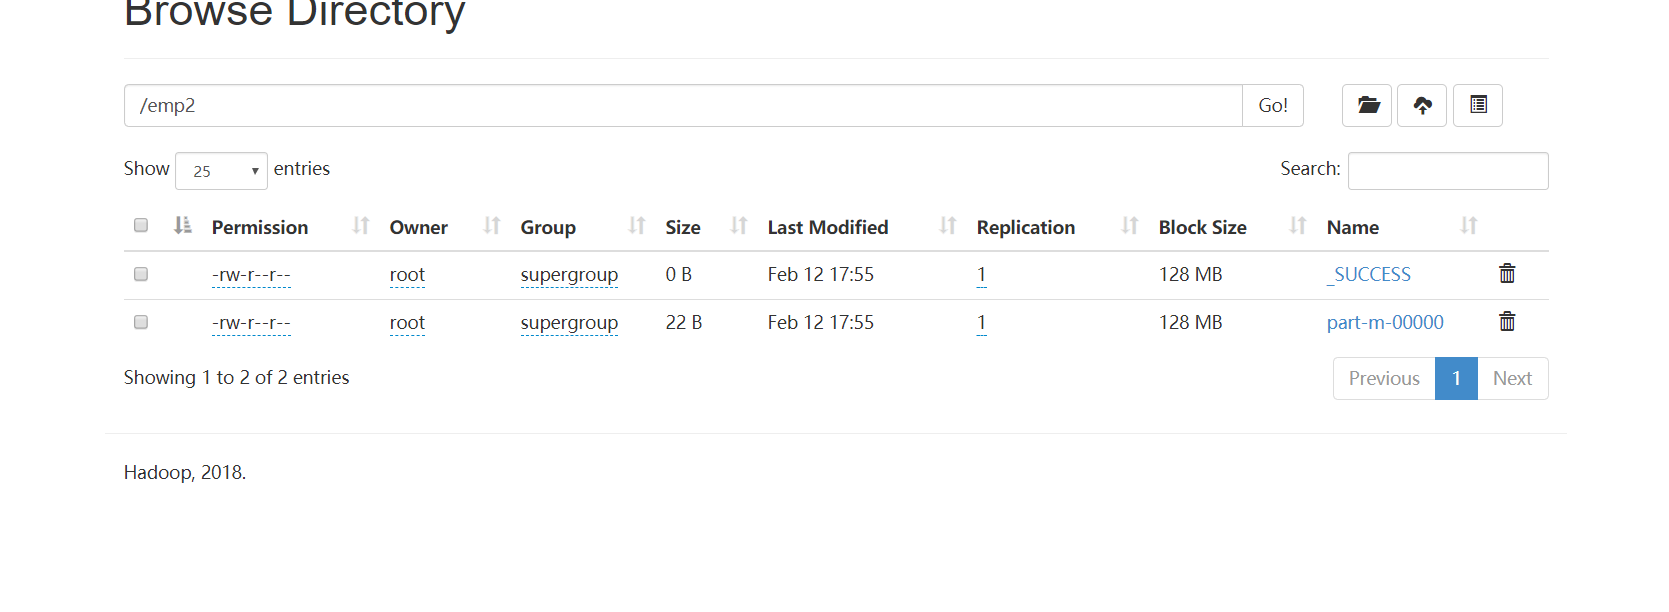The width and height of the screenshot is (1669, 612).
Task: Change supergroup of _SUCCESS row
Action: click(x=569, y=275)
